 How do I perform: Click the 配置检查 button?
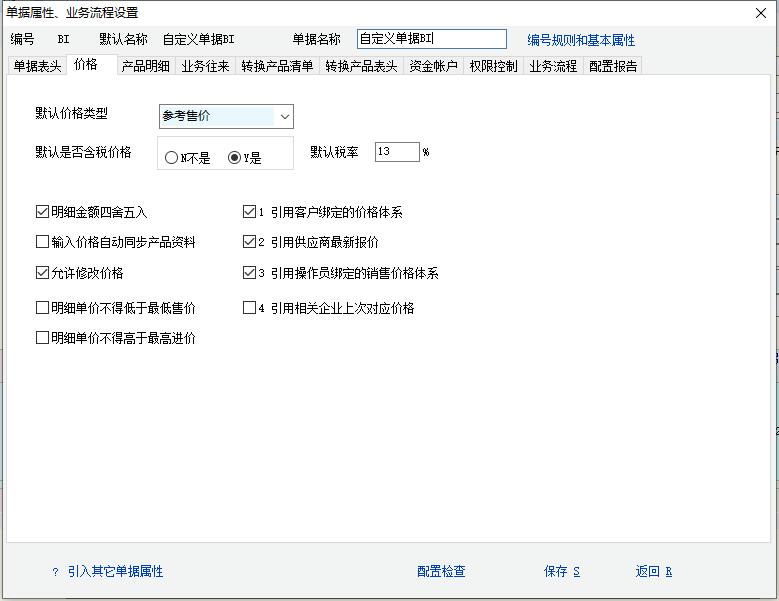(x=441, y=572)
